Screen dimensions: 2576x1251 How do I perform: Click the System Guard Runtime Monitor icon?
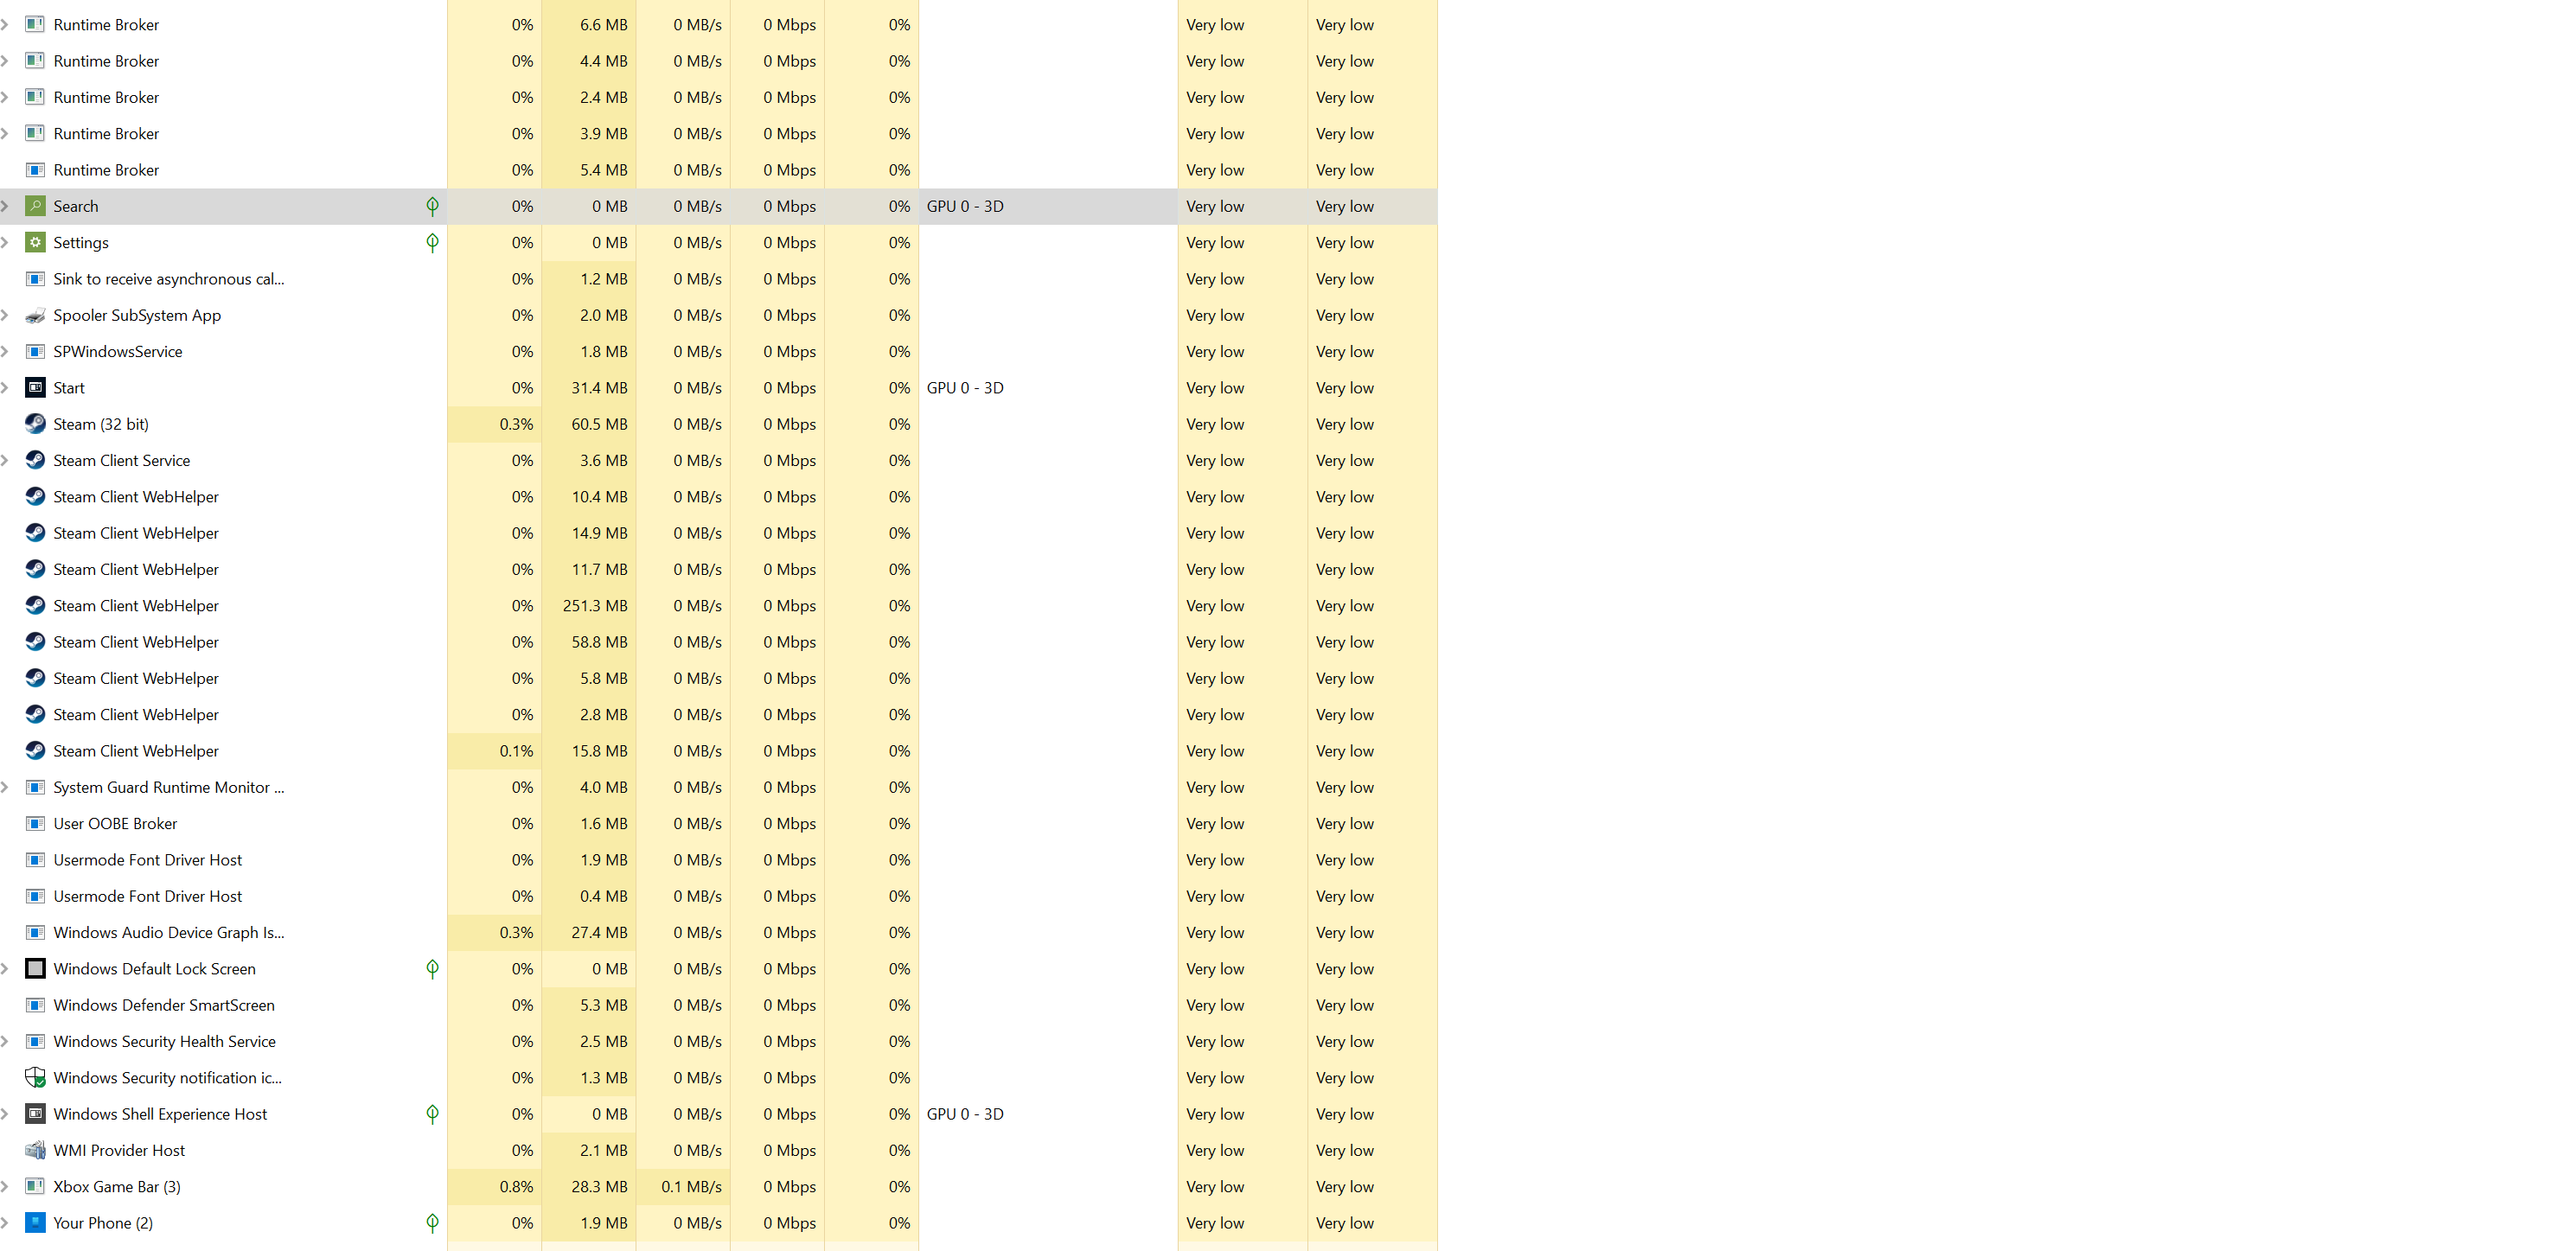35,787
